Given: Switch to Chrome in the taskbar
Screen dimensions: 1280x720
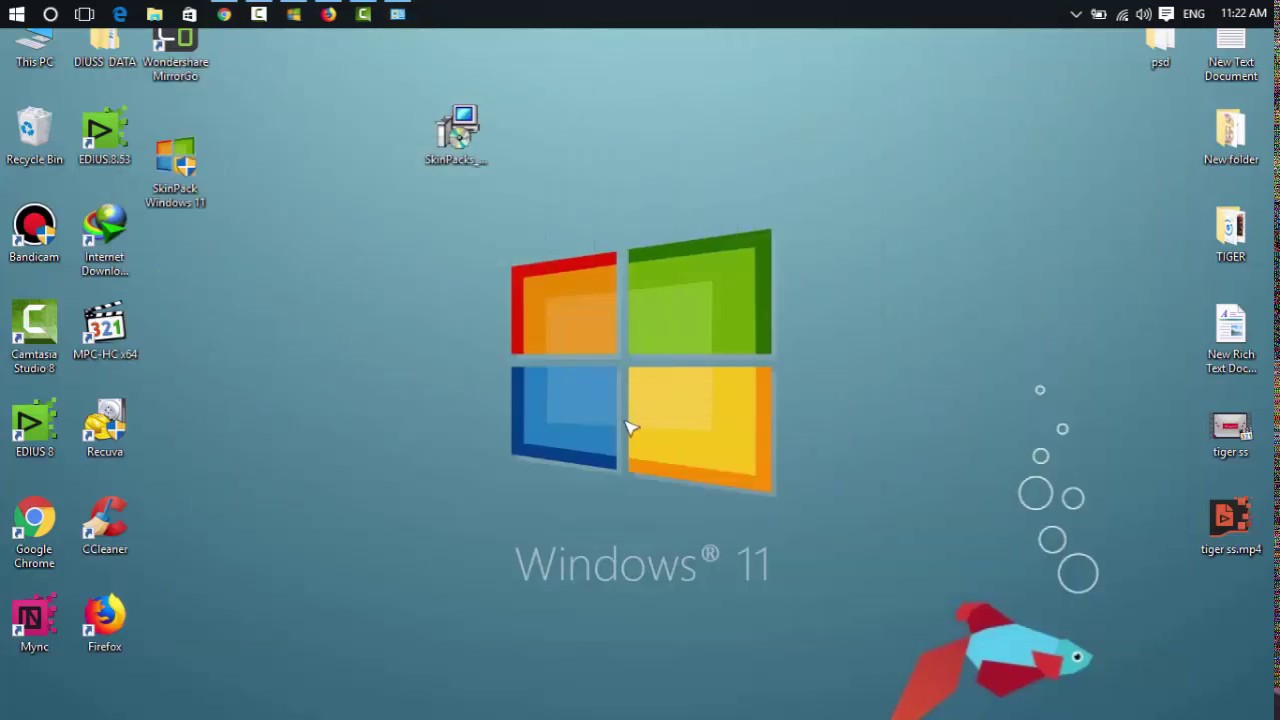Looking at the screenshot, I should point(224,14).
